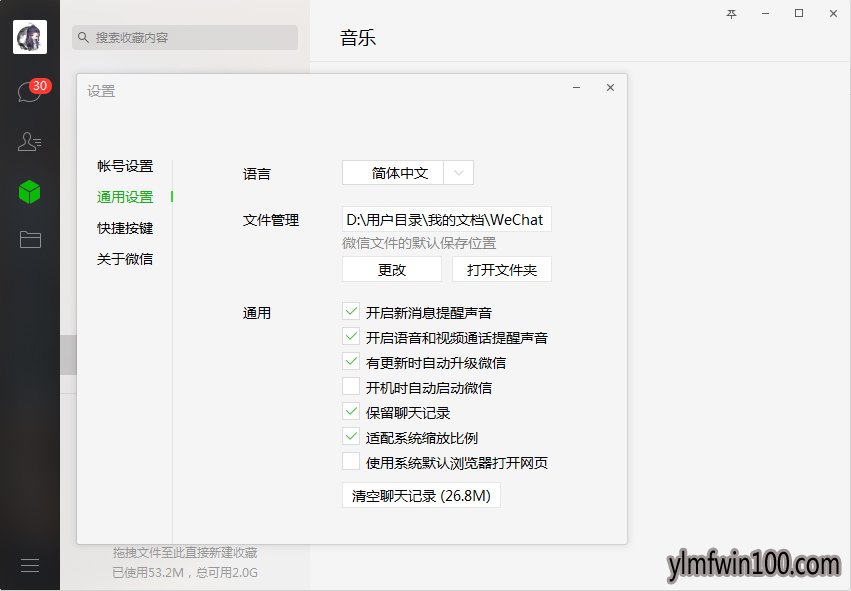Click the 已使用53.2M，总可用2.0G storage text

click(185, 573)
